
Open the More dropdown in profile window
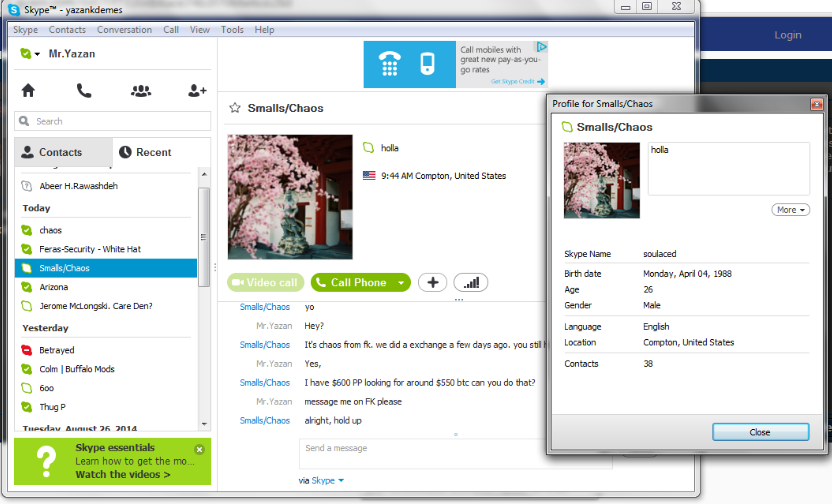(x=790, y=210)
